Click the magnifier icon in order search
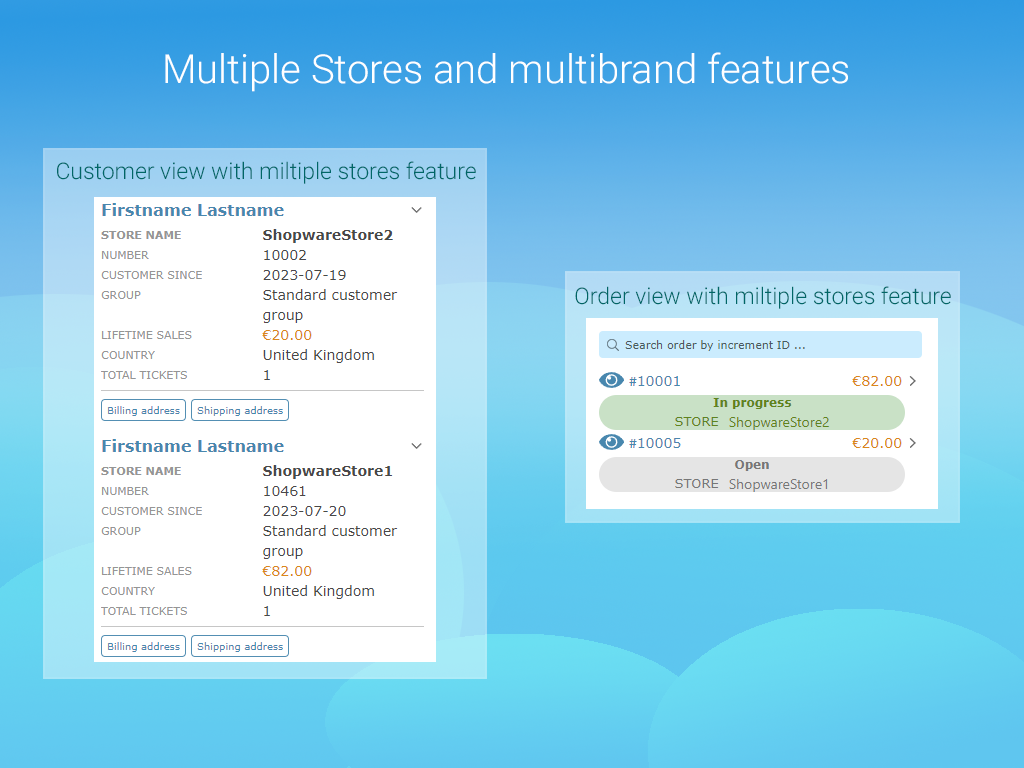The width and height of the screenshot is (1024, 768). click(613, 345)
